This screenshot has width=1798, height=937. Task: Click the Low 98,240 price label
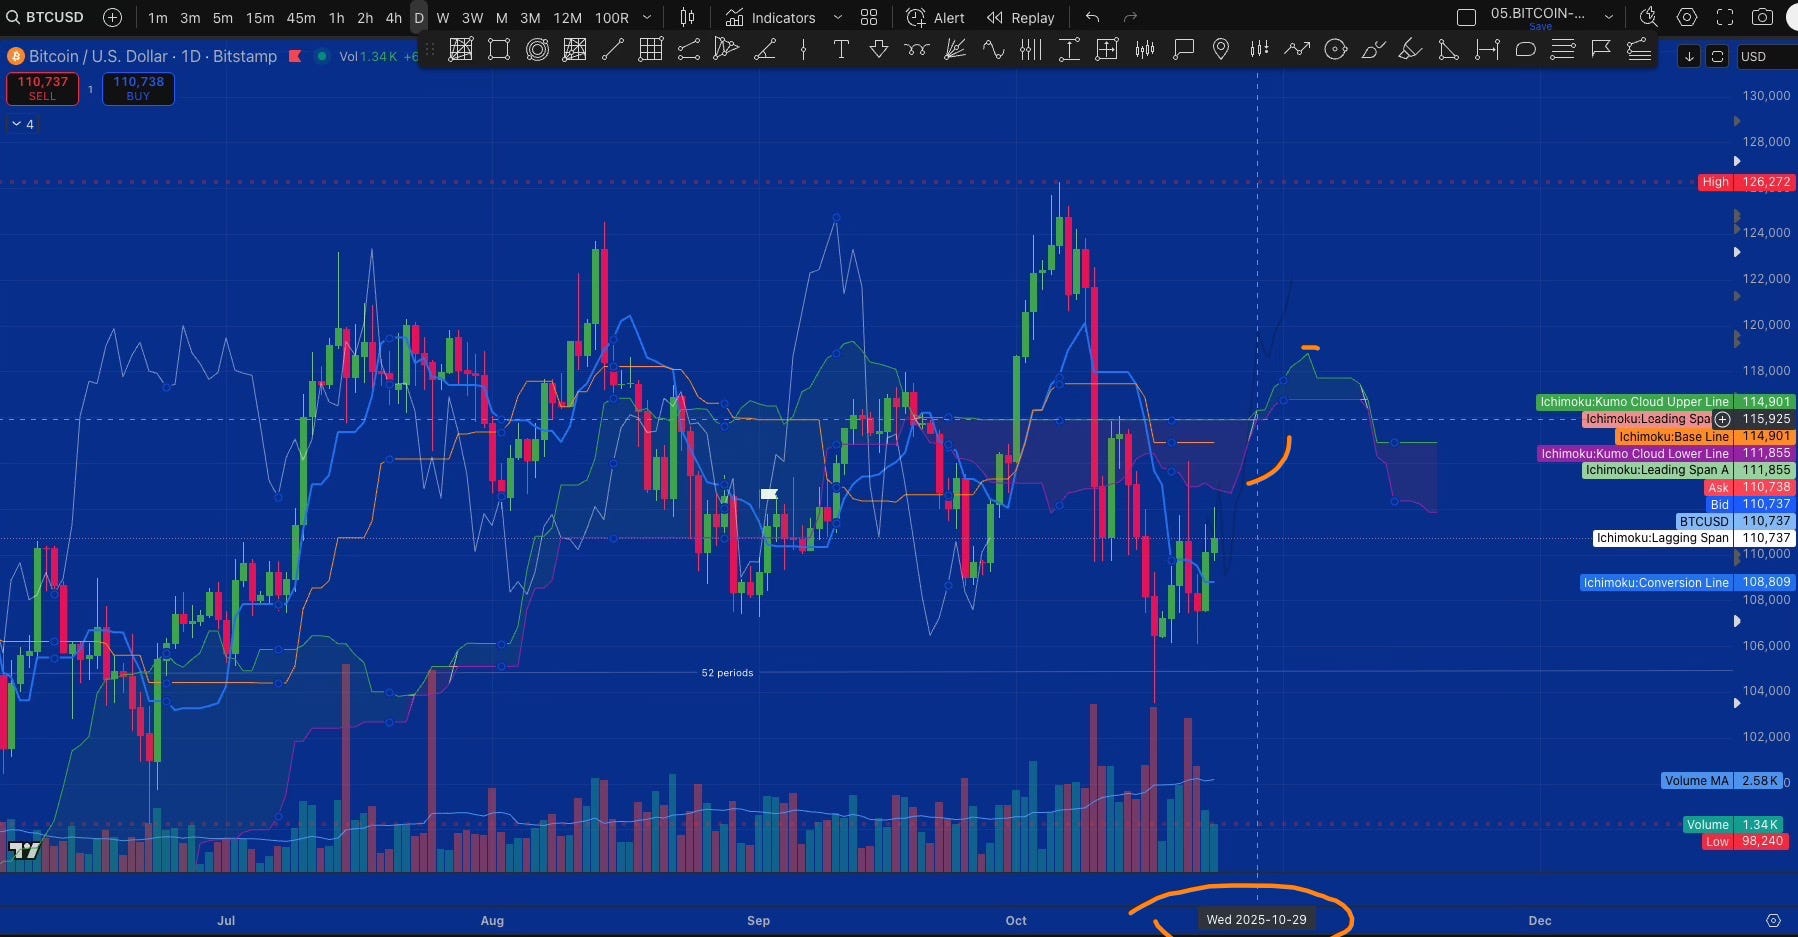(x=1745, y=841)
